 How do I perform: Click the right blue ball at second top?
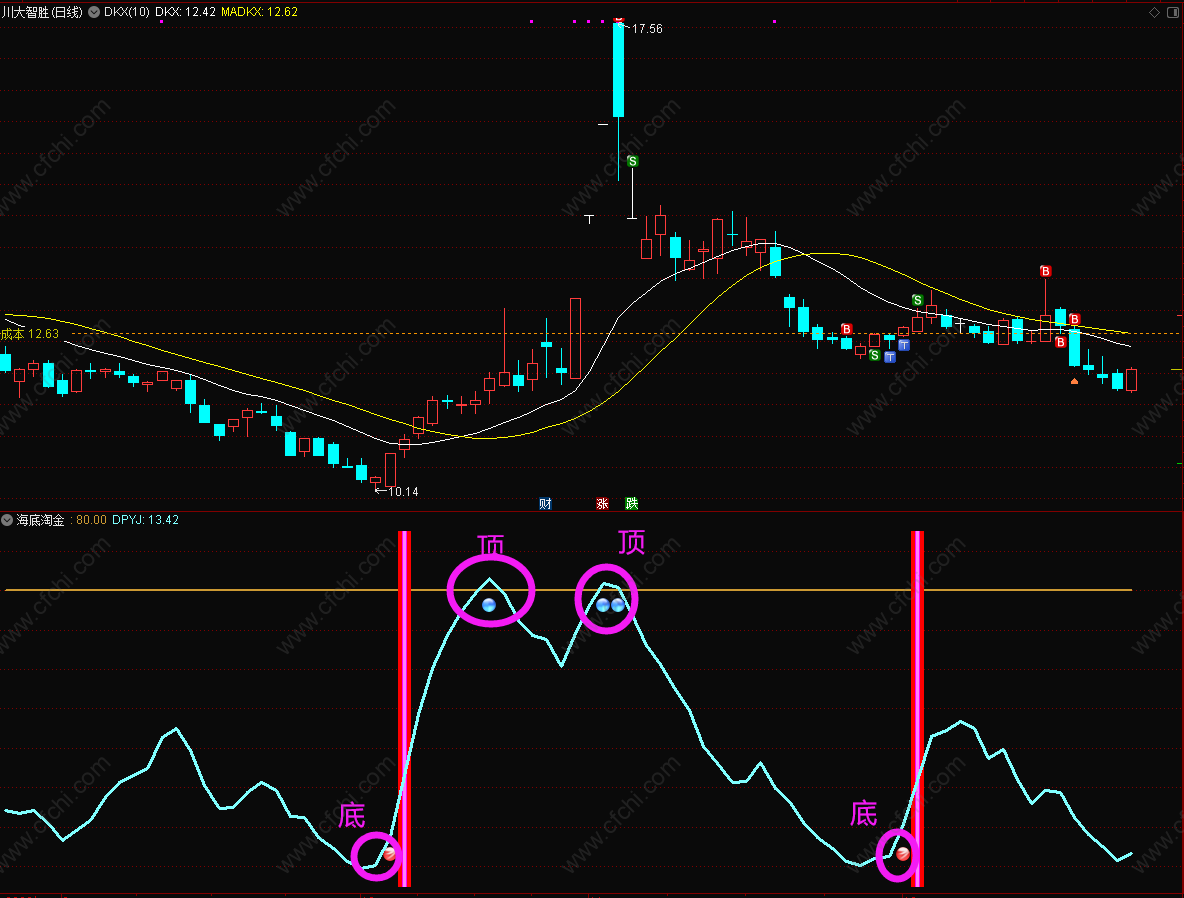[x=618, y=605]
